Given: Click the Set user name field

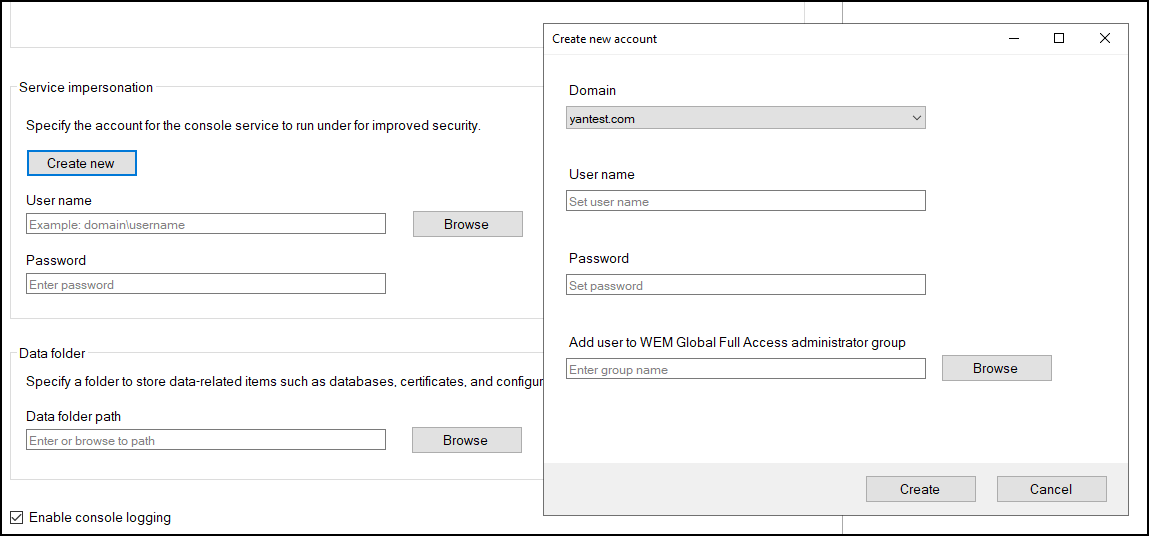Looking at the screenshot, I should 745,201.
